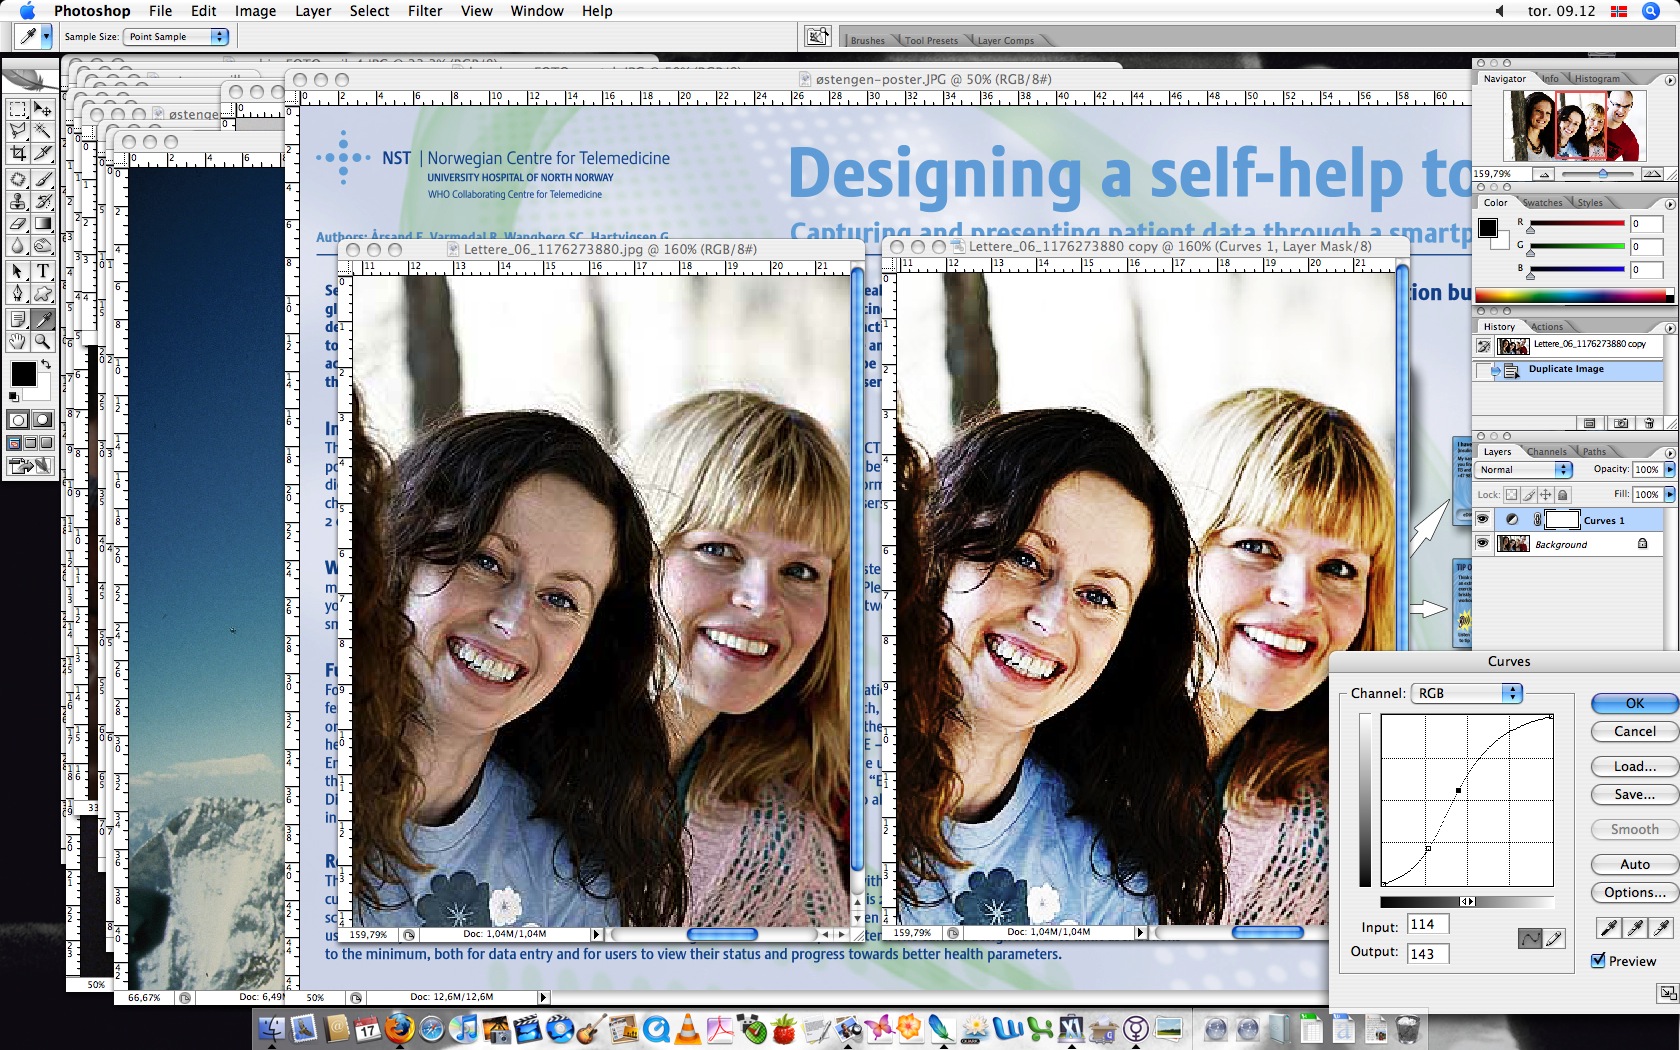Open the Layers panel options menu
1680x1050 pixels.
[x=1670, y=452]
